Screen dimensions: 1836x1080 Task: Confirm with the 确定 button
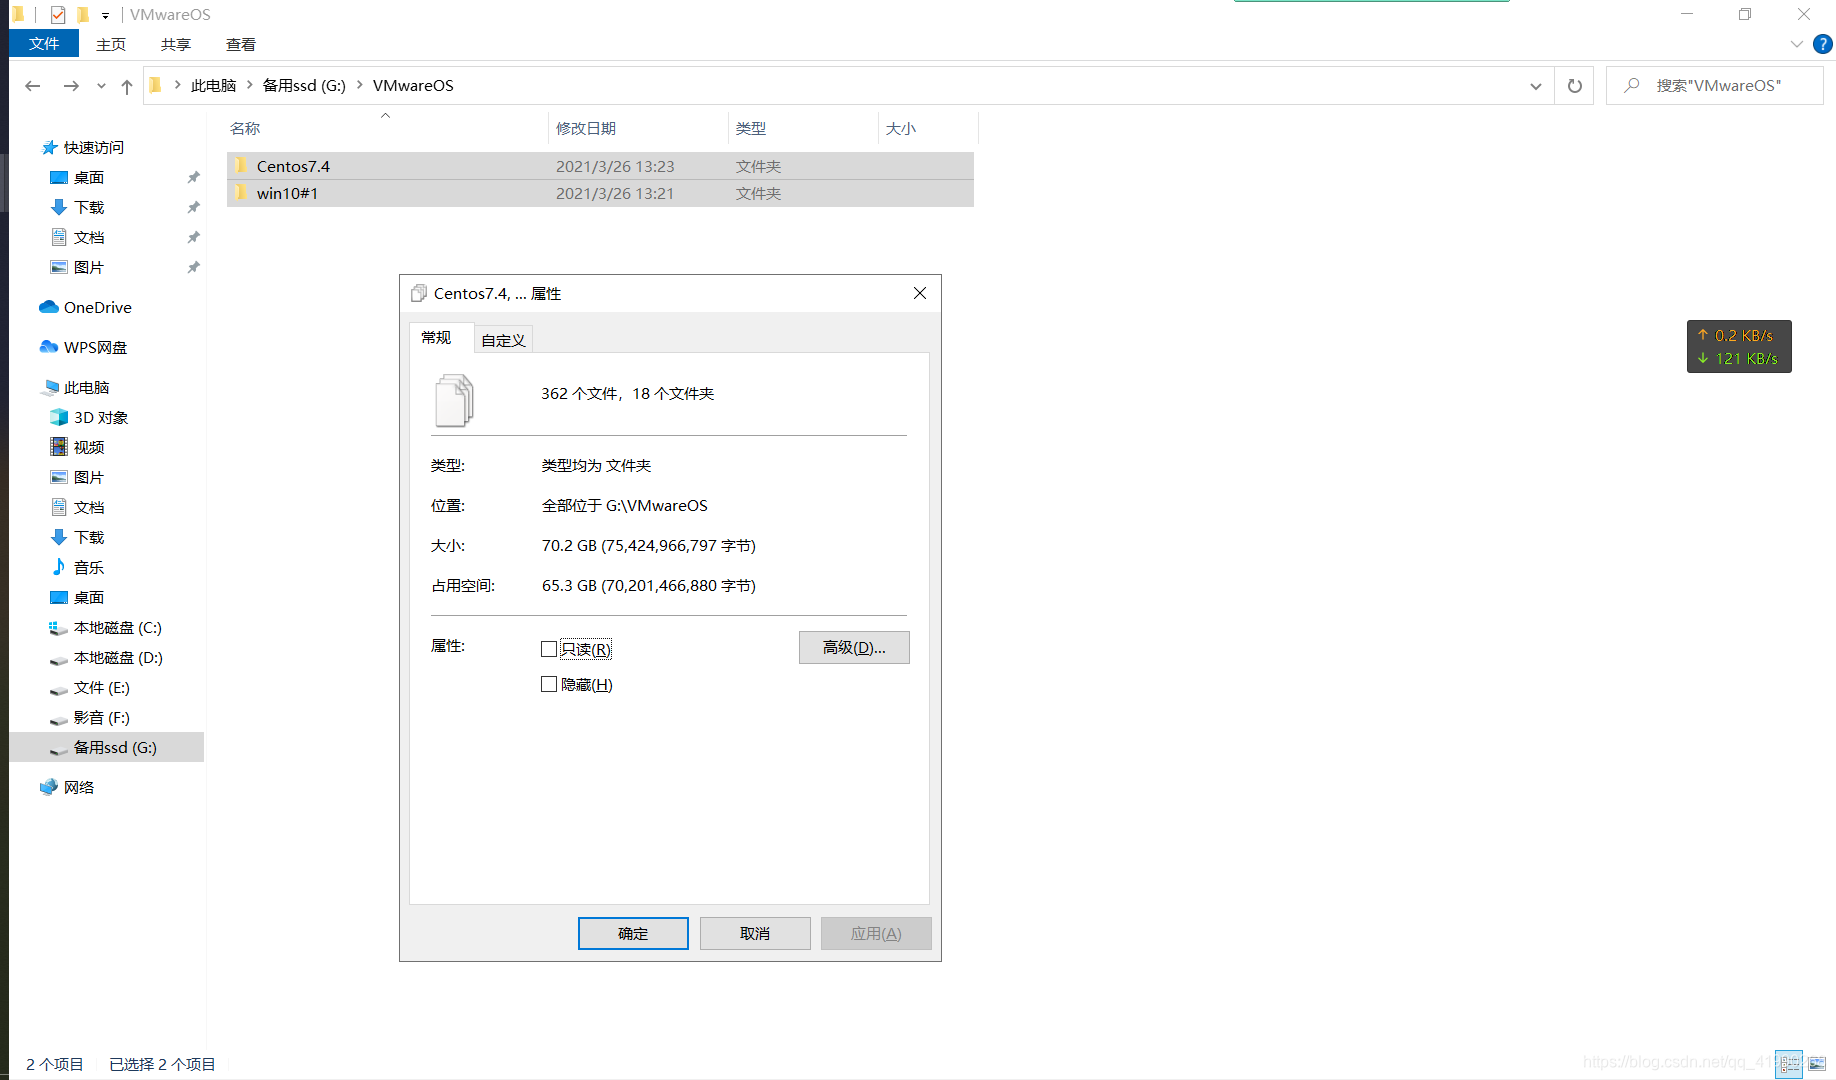(633, 933)
